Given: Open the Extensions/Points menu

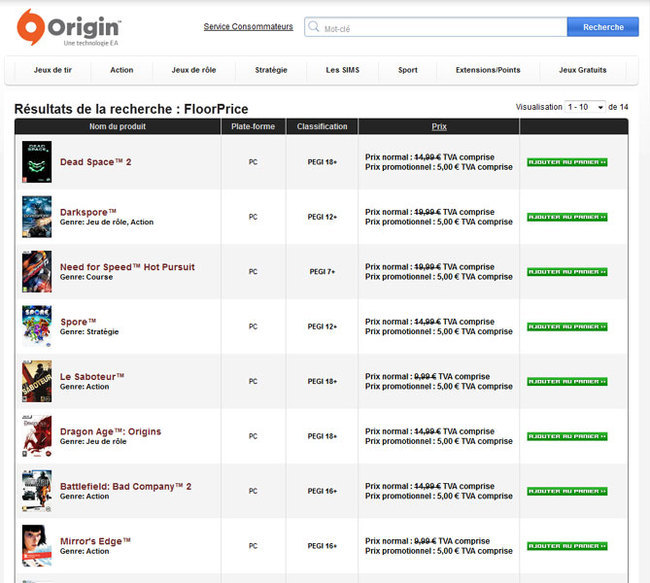Looking at the screenshot, I should [488, 70].
